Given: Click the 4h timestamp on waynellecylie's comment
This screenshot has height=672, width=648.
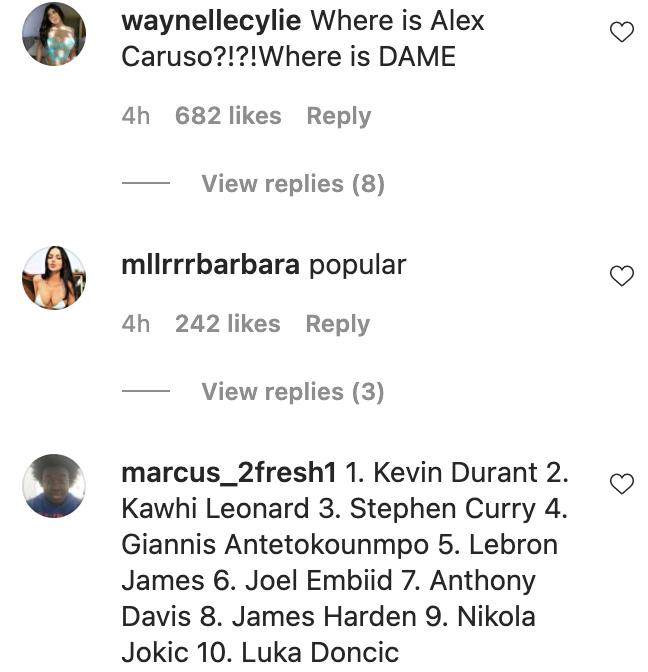Looking at the screenshot, I should 135,116.
